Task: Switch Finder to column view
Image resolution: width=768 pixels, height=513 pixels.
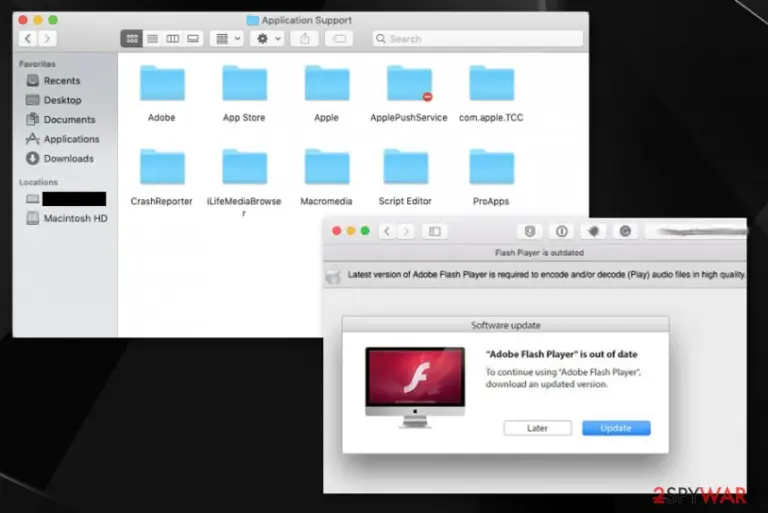Action: pyautogui.click(x=172, y=39)
